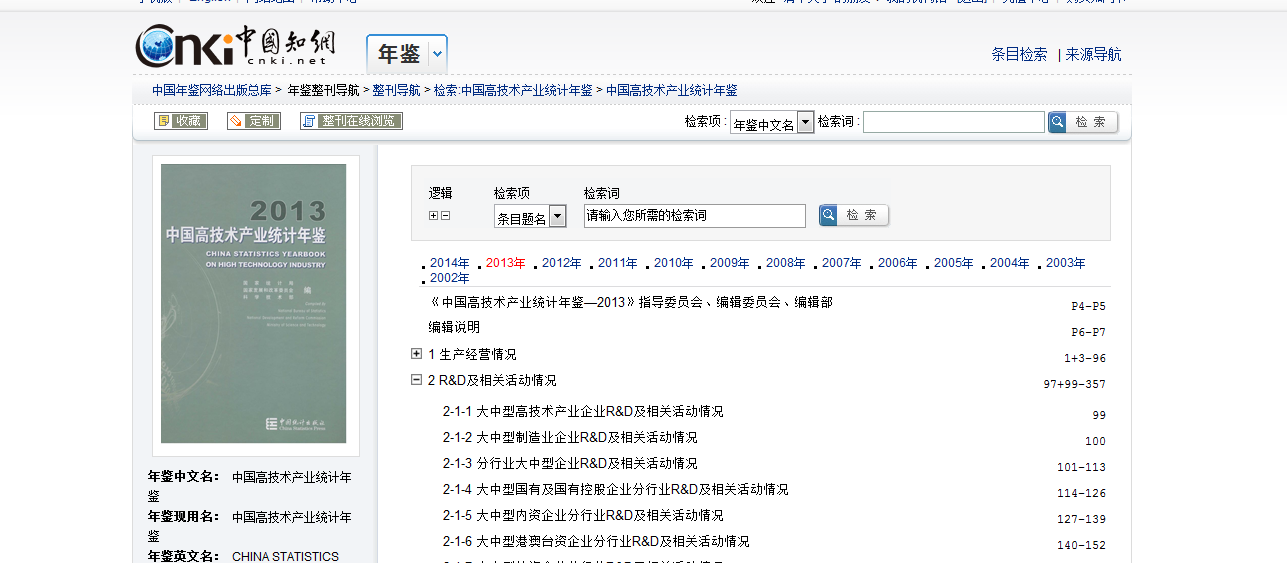Open 2-1-1 大中型高技术产业企业R&D及相关活动情况
Viewport: 1287px width, 563px height.
pos(583,411)
